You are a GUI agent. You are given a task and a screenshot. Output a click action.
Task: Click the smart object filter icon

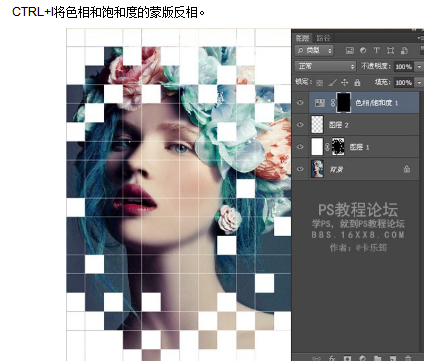[404, 50]
